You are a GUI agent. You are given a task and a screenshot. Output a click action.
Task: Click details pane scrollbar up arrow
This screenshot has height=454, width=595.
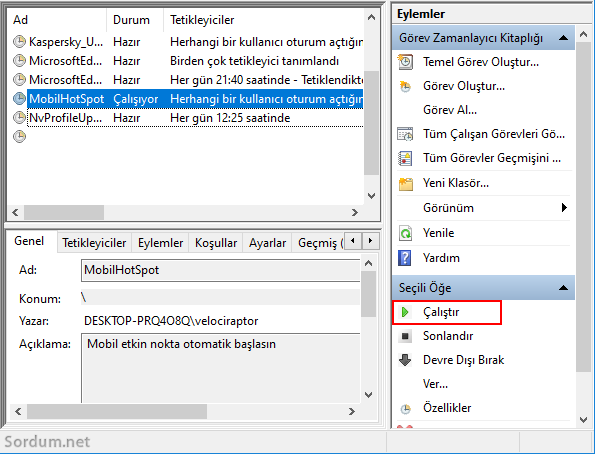368,263
